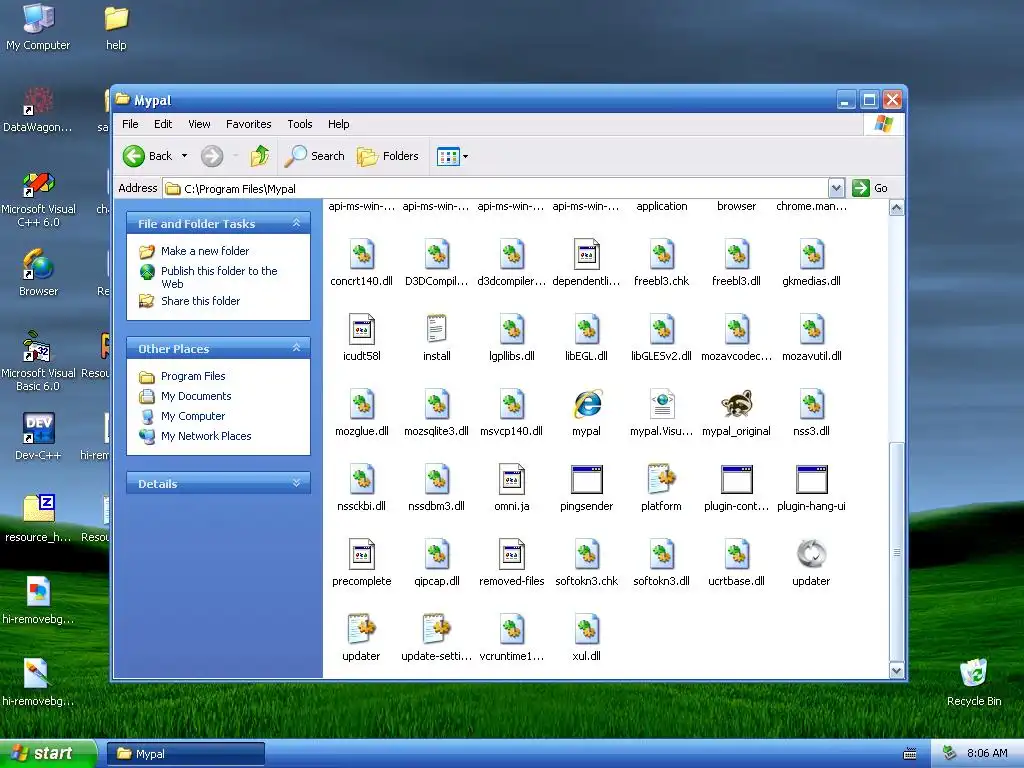Collapse the Other Places panel

(296, 348)
